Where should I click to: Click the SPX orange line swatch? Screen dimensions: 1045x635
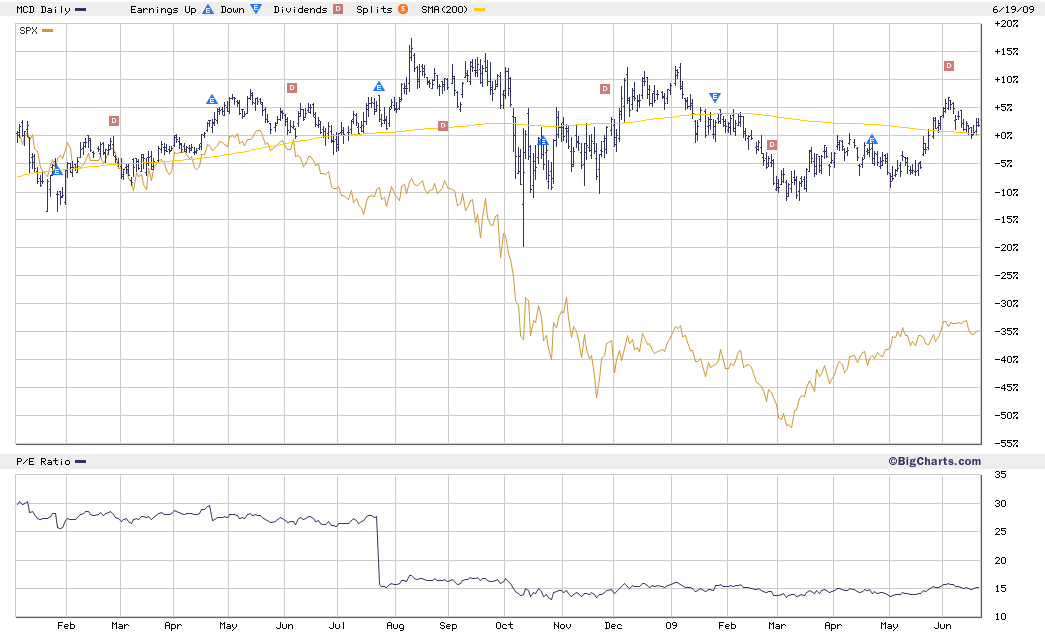click(47, 31)
